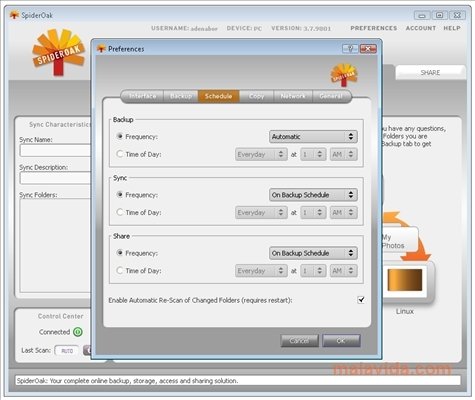Click the USERNAME label in header
This screenshot has height=400, width=475.
(170, 28)
